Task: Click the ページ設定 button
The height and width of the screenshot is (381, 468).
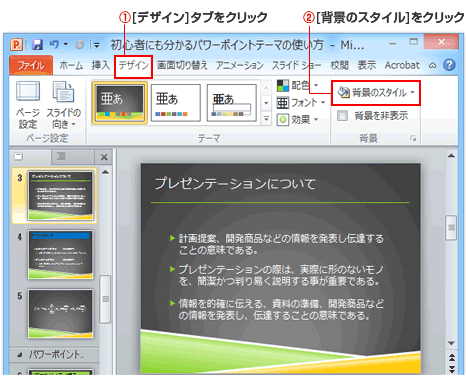Action: pos(28,105)
